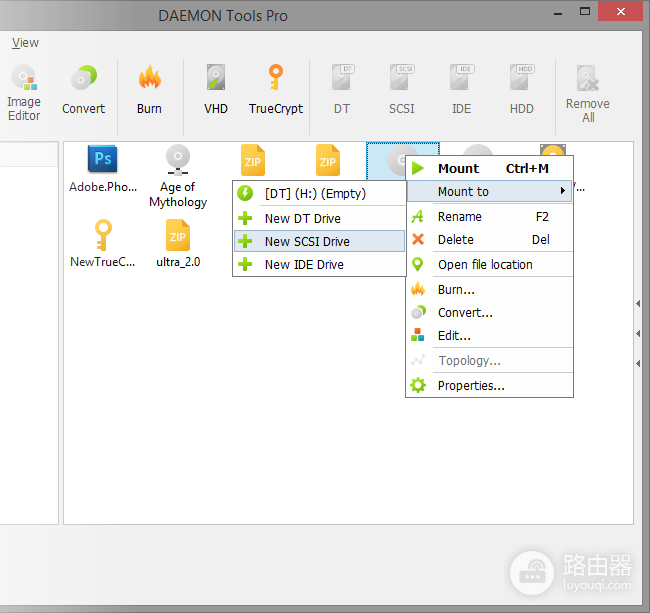Create a VHD image from toolbar

(x=216, y=89)
